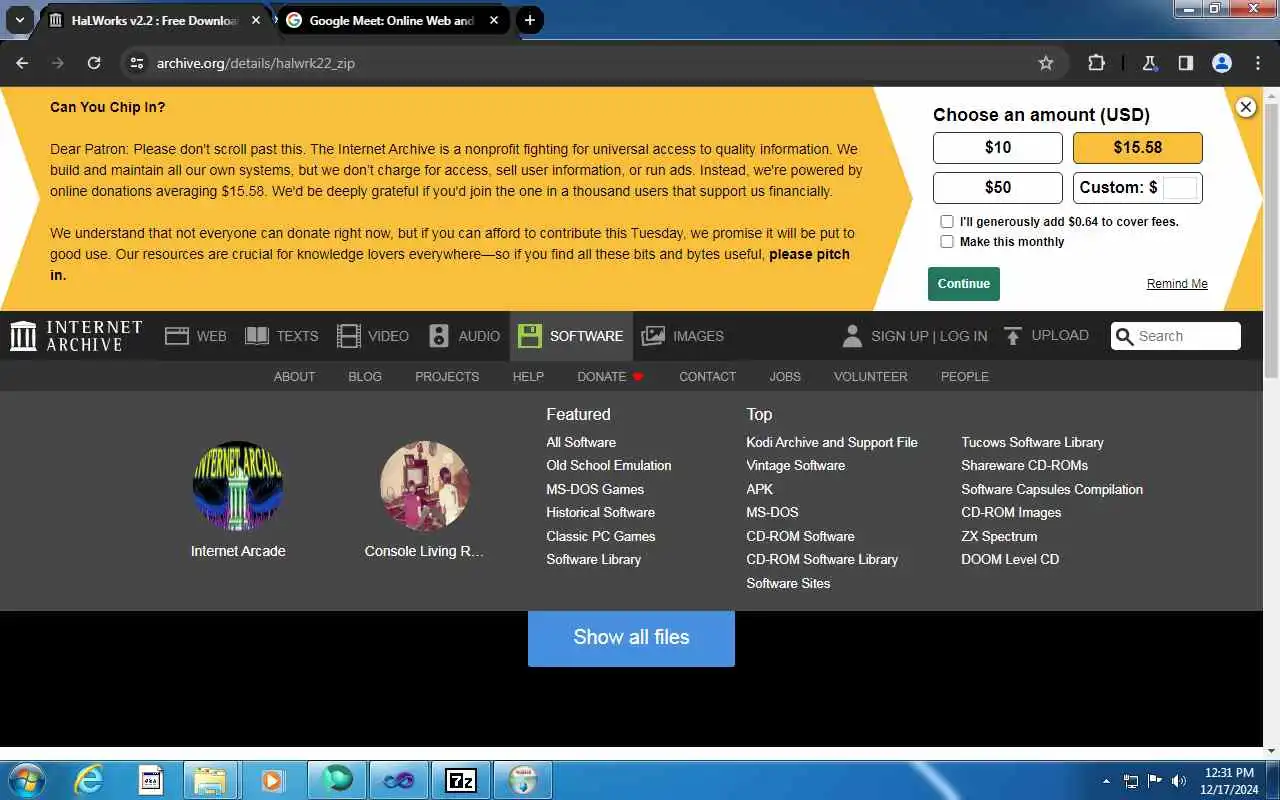Screen dimensions: 1280x800
Task: Open Chrome extensions puzzle icon
Action: click(1096, 63)
